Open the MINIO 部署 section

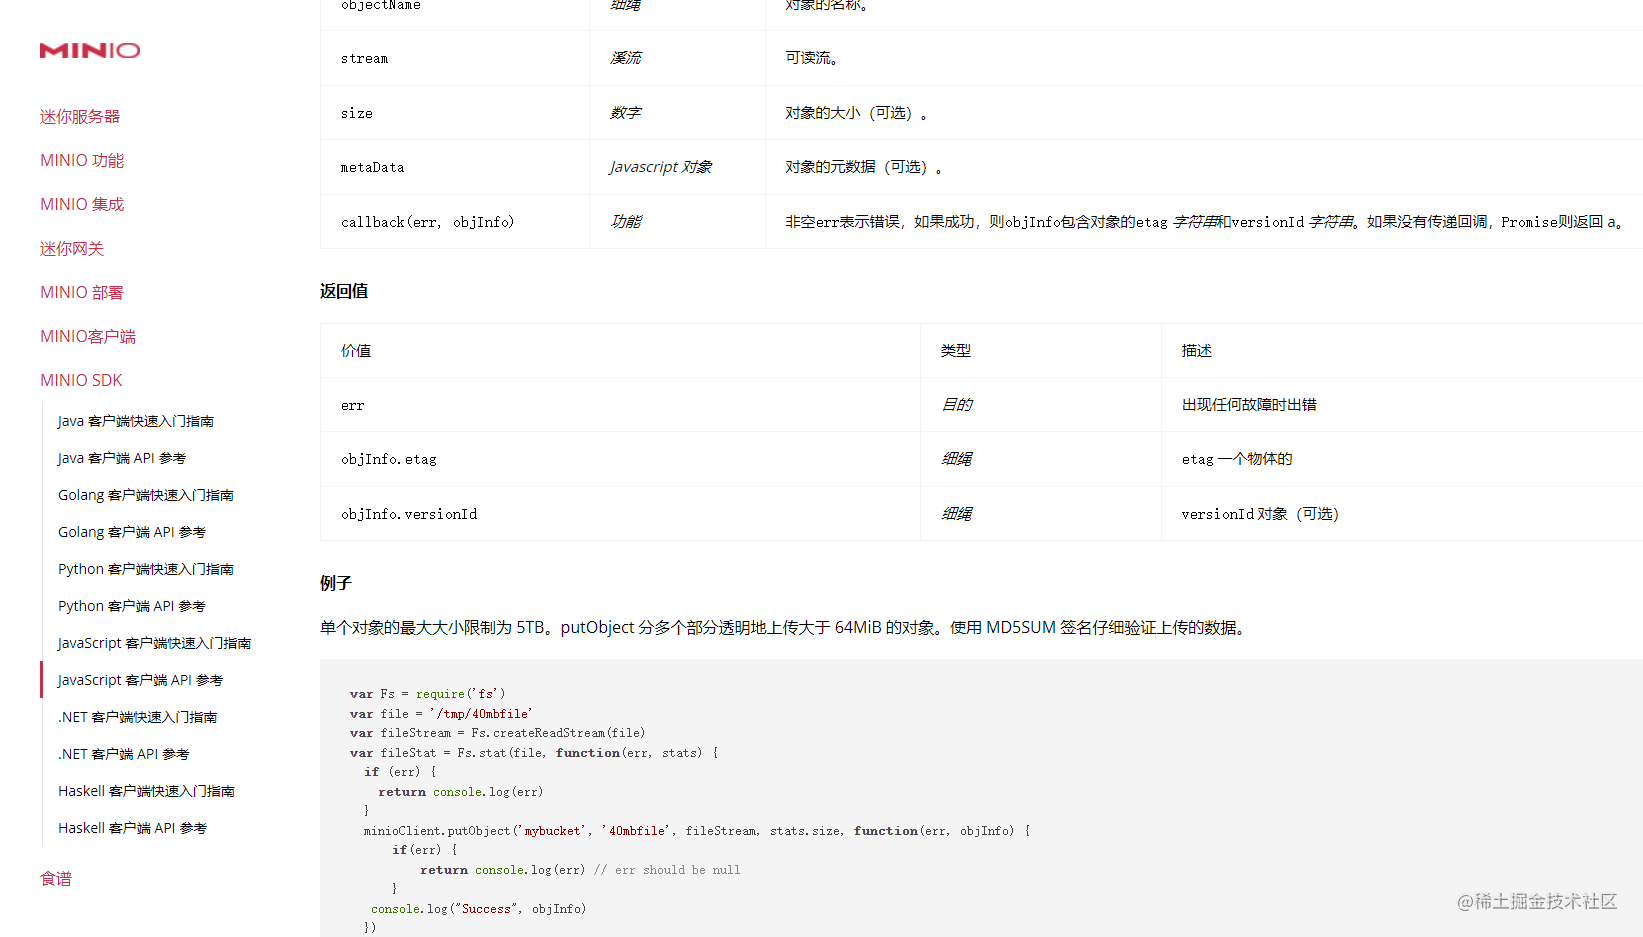pyautogui.click(x=82, y=292)
